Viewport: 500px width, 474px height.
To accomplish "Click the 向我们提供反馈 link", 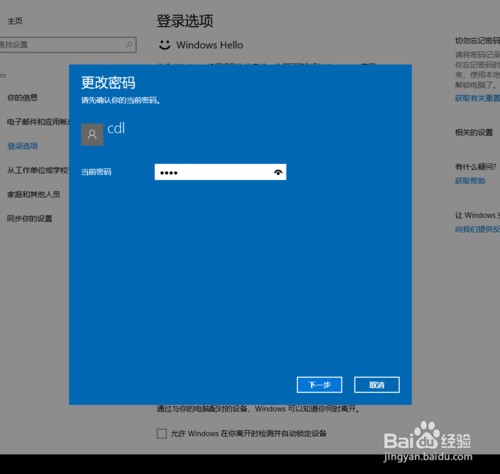I will (477, 229).
